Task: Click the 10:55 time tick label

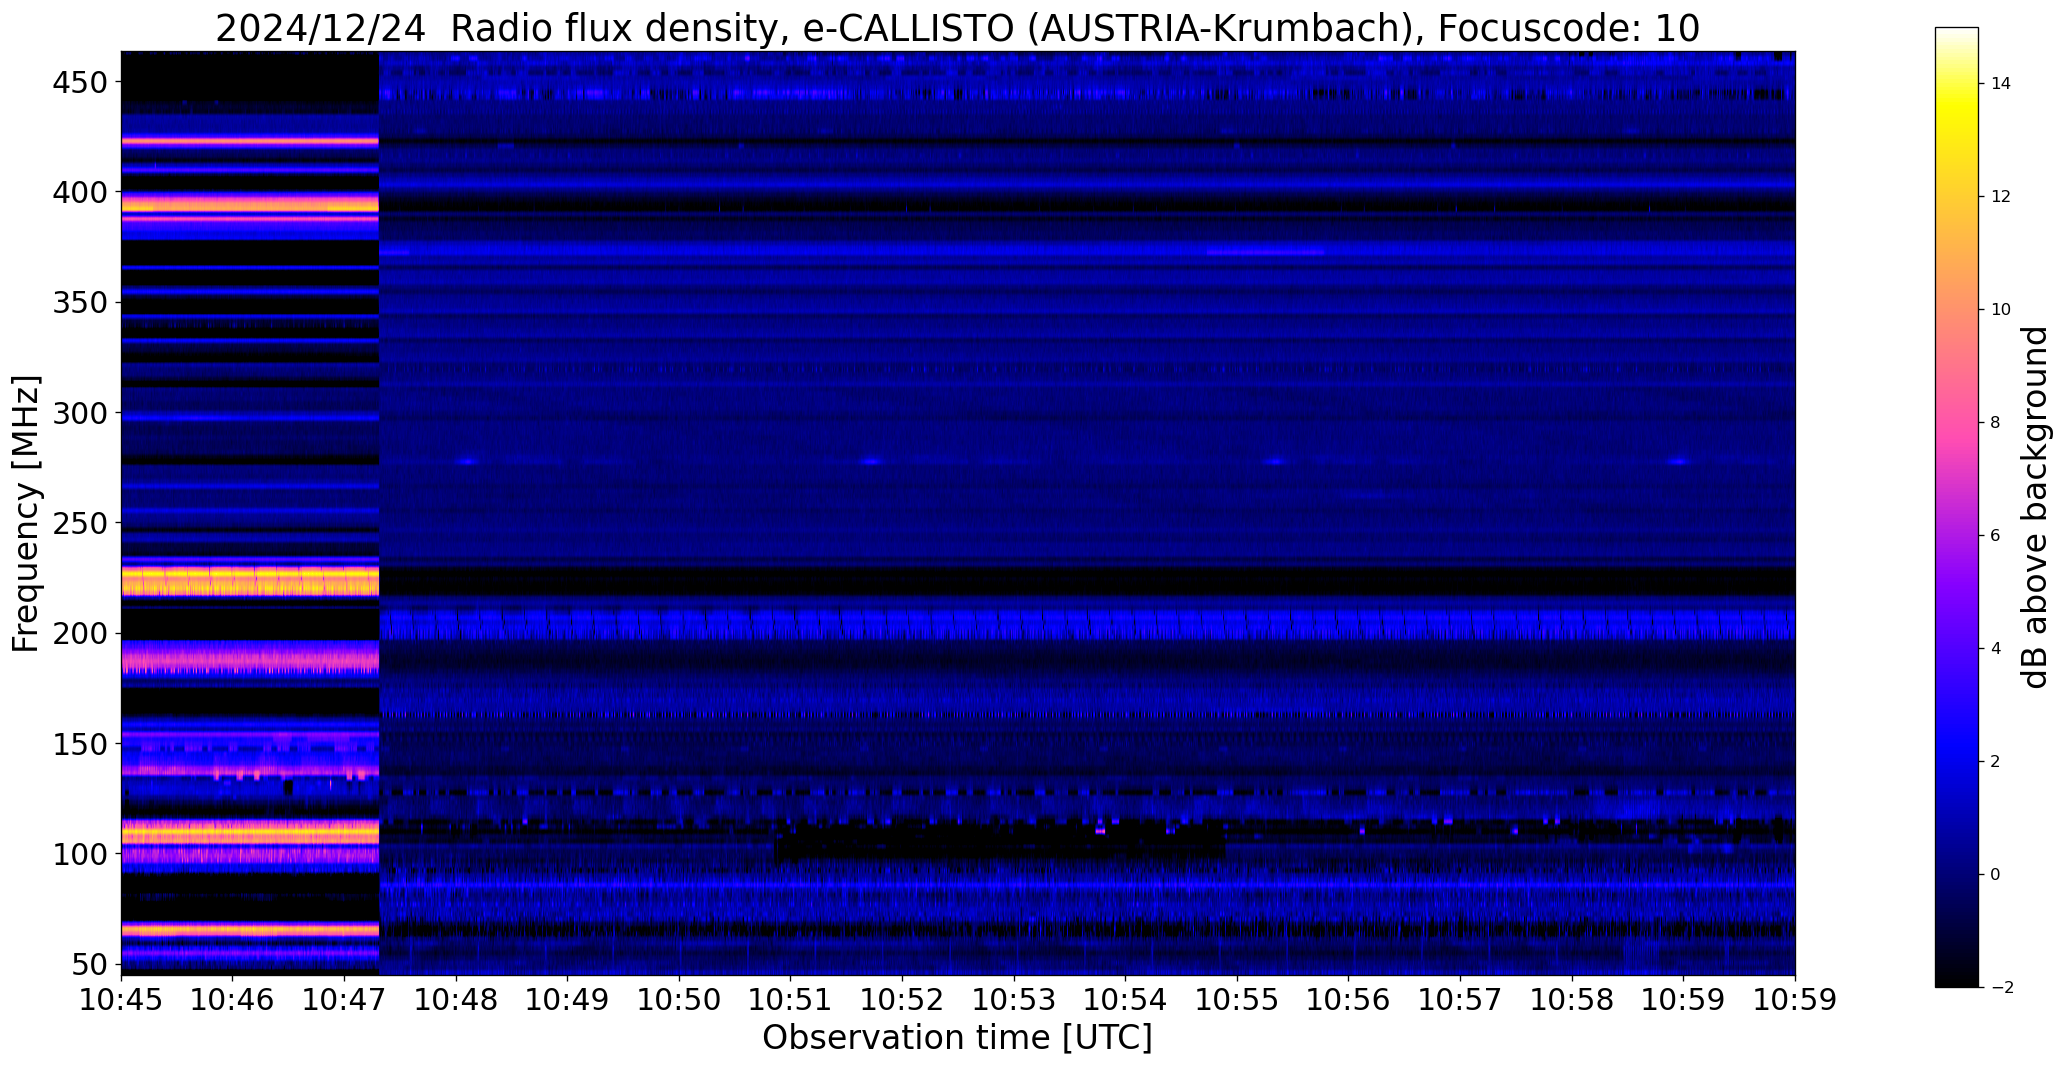Action: coord(1238,1000)
